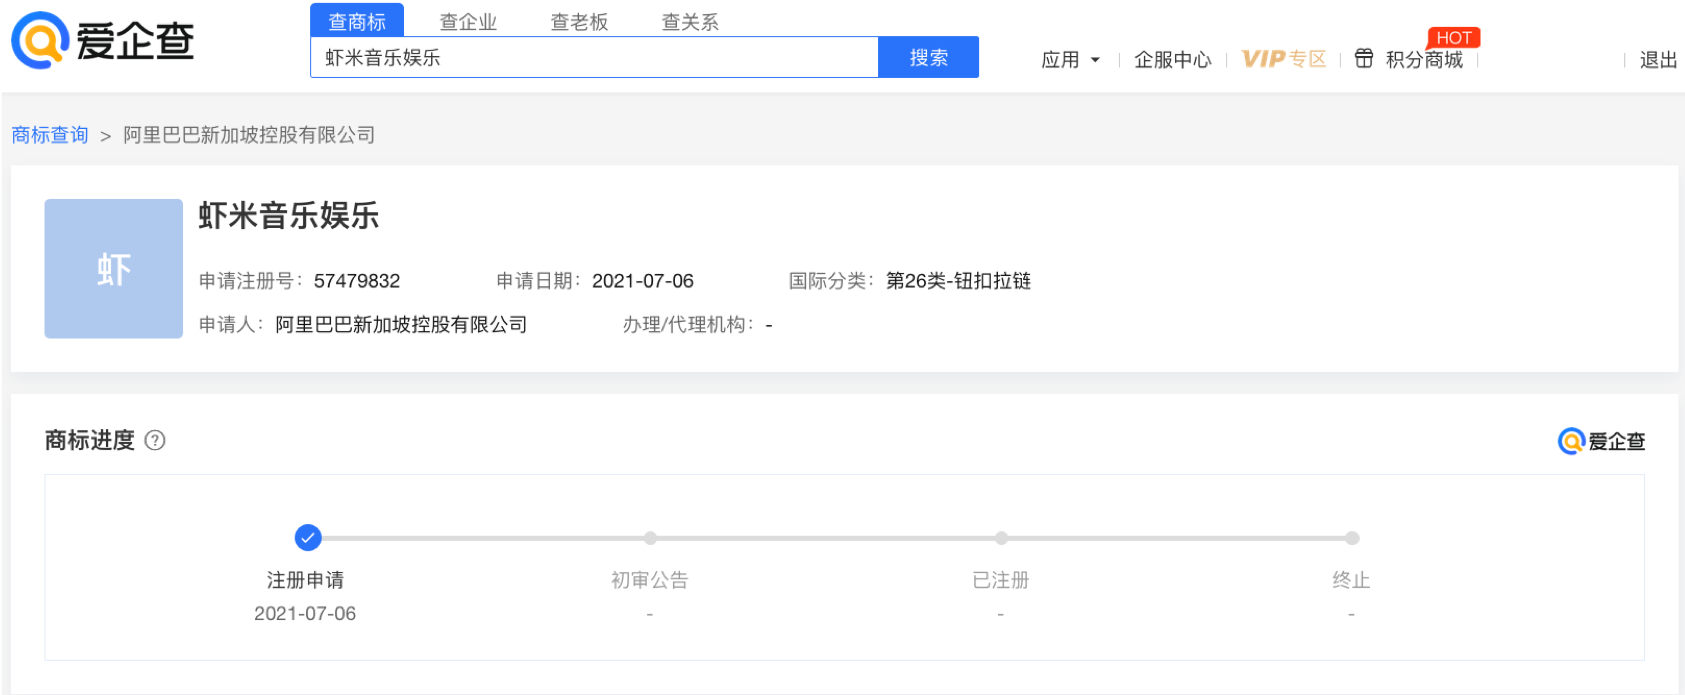Screen dimensions: 1685x695
Task: Click application date 2021-07-06 in details
Action: (643, 281)
